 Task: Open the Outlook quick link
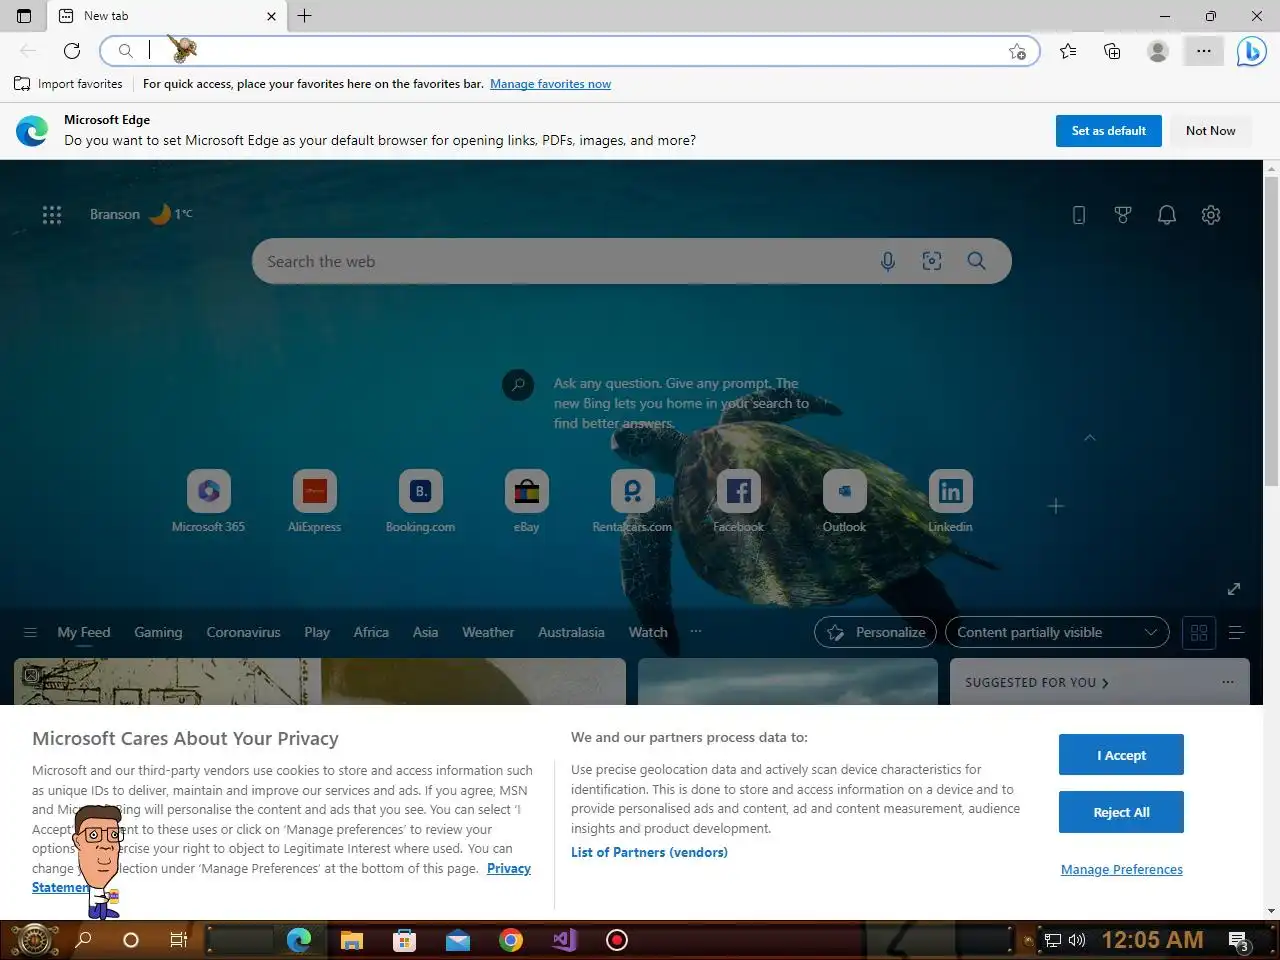844,501
